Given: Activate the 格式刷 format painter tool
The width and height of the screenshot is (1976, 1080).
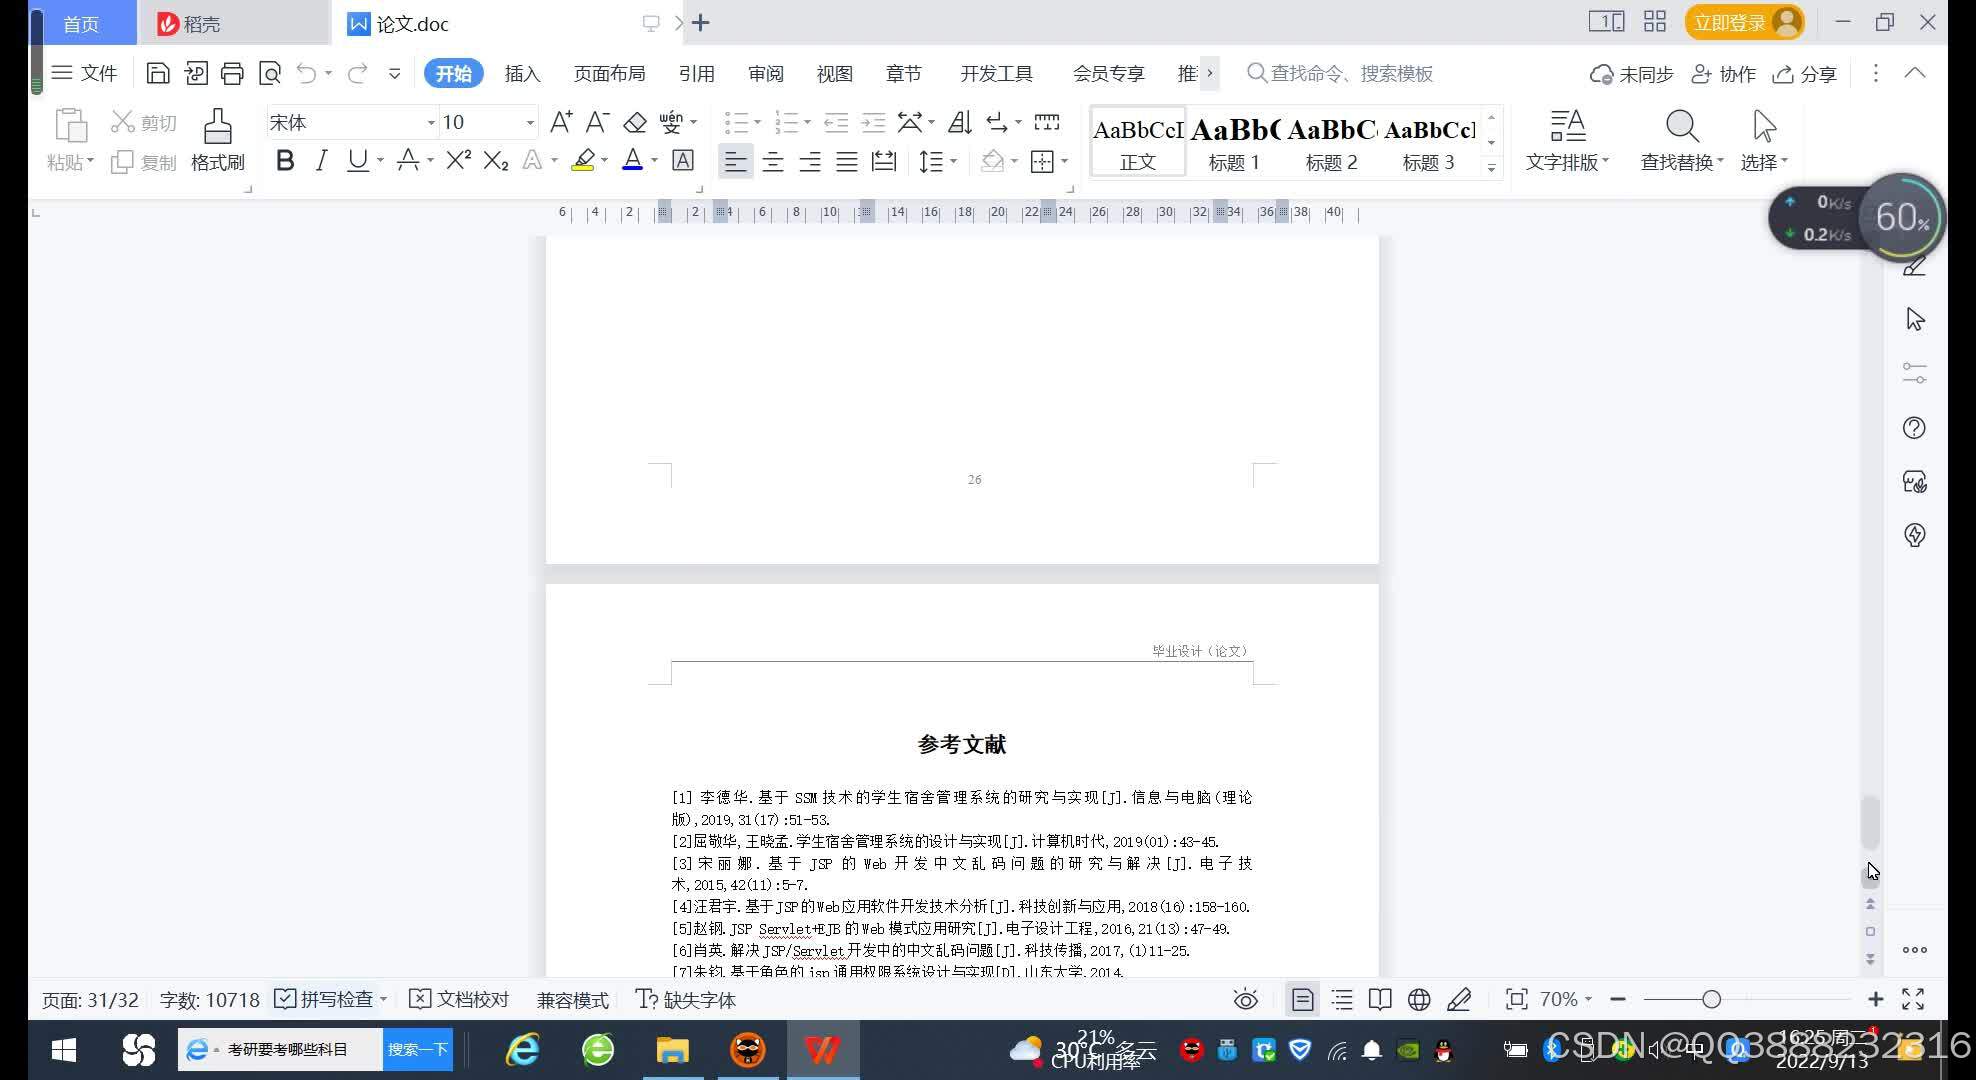Looking at the screenshot, I should 217,138.
